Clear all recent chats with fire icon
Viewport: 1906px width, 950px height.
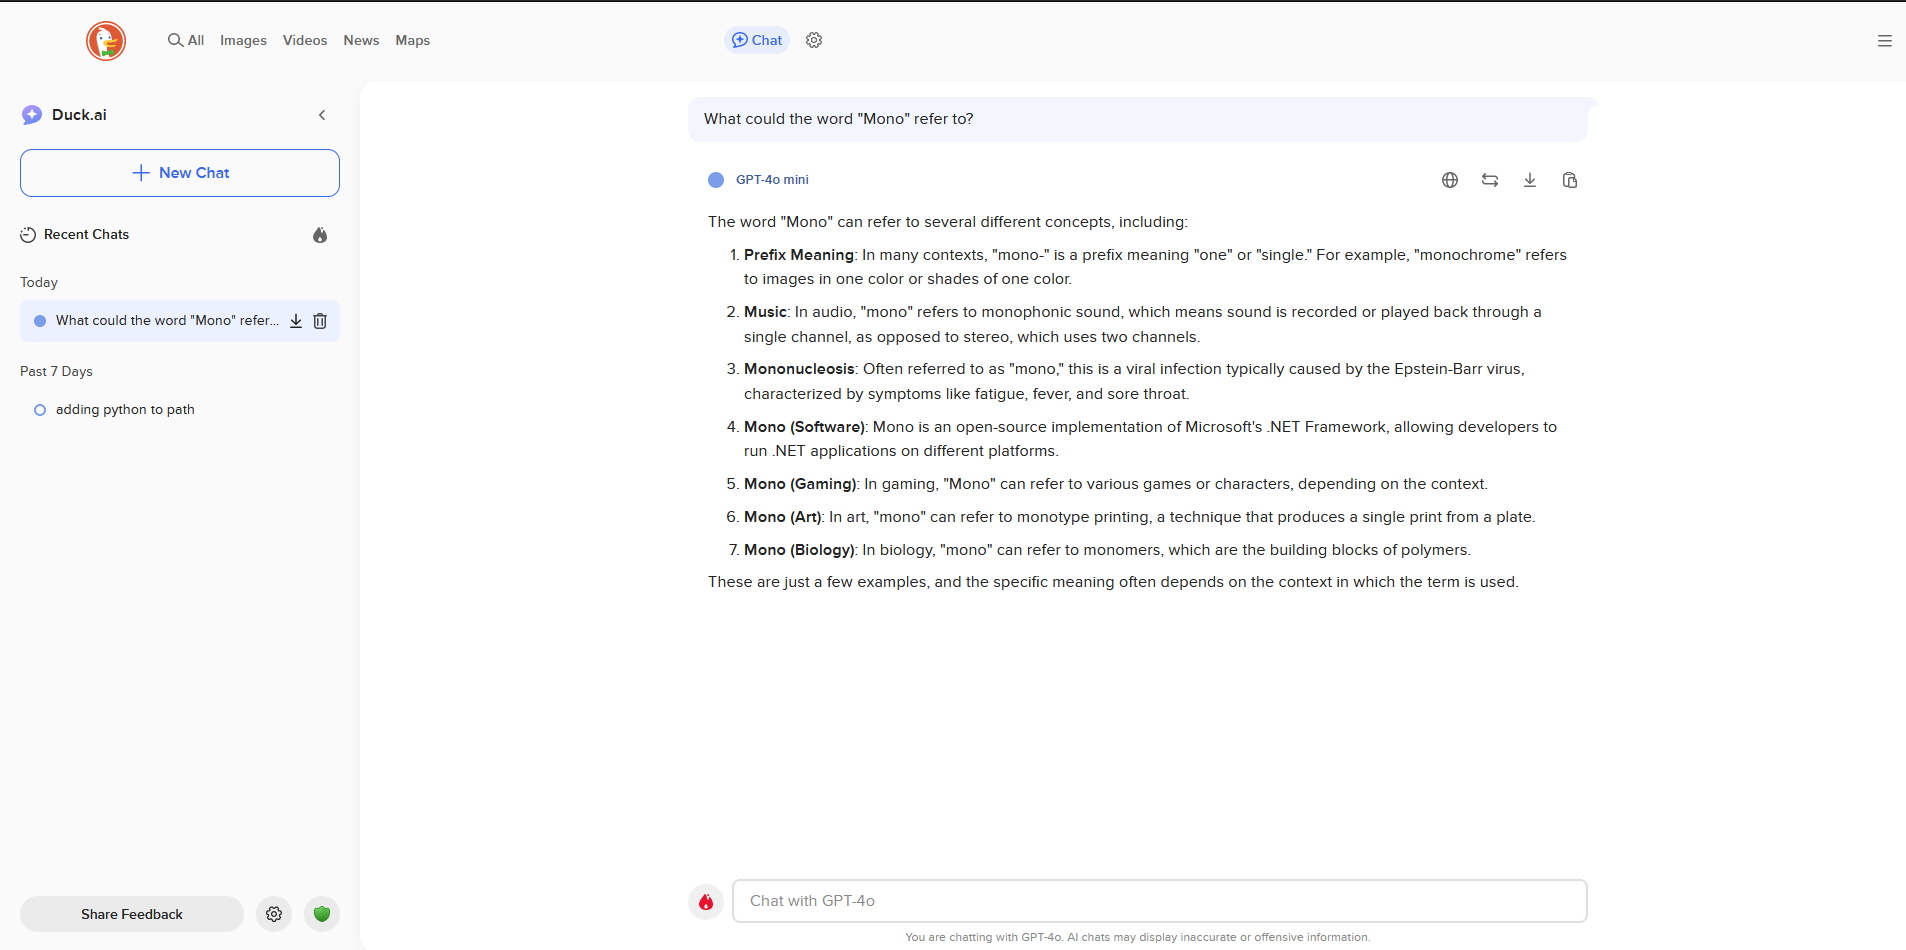click(x=320, y=235)
